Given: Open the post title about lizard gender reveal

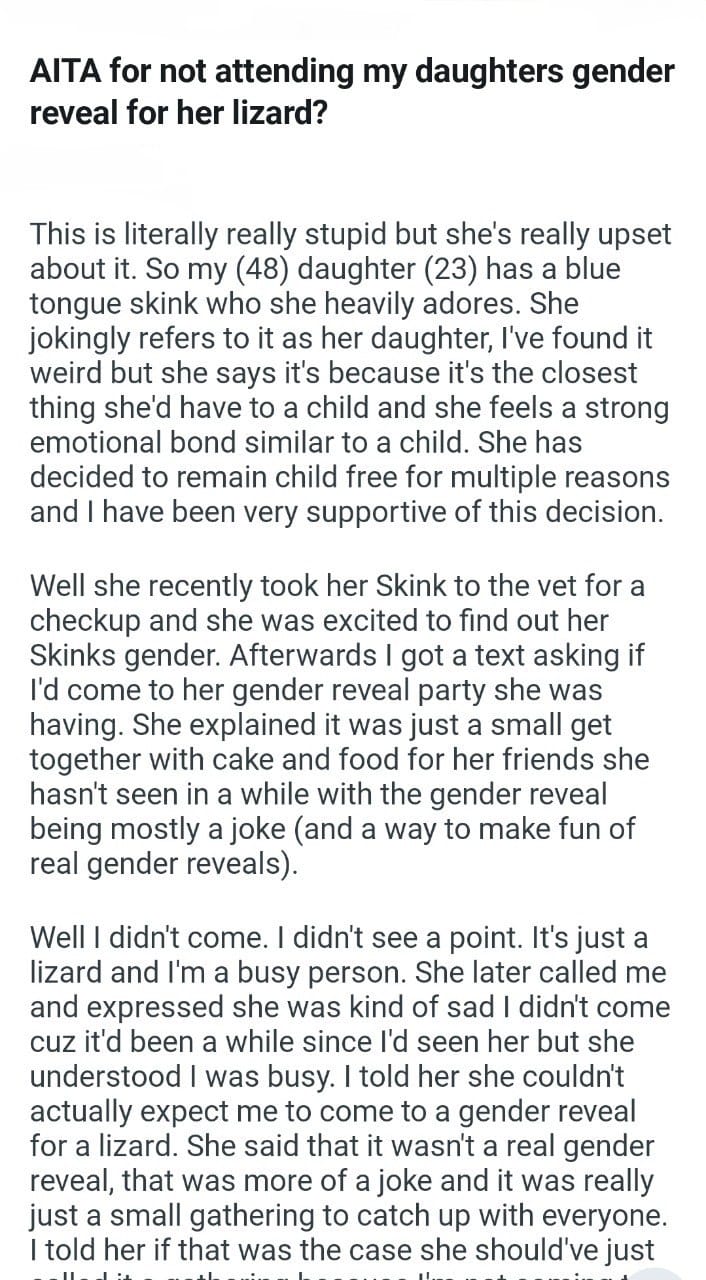Looking at the screenshot, I should point(352,91).
